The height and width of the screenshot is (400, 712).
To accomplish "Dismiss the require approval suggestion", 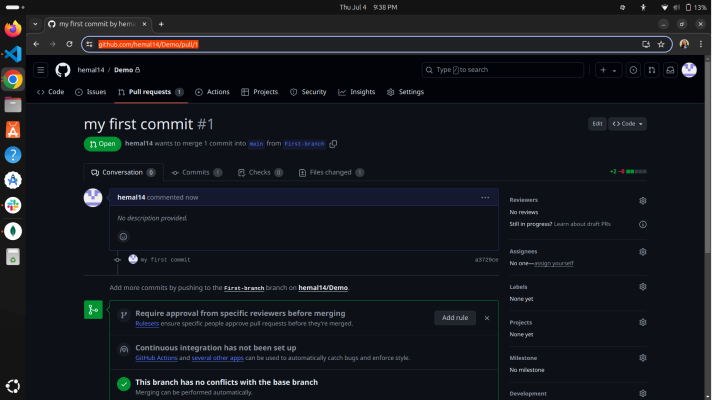I will pos(487,318).
